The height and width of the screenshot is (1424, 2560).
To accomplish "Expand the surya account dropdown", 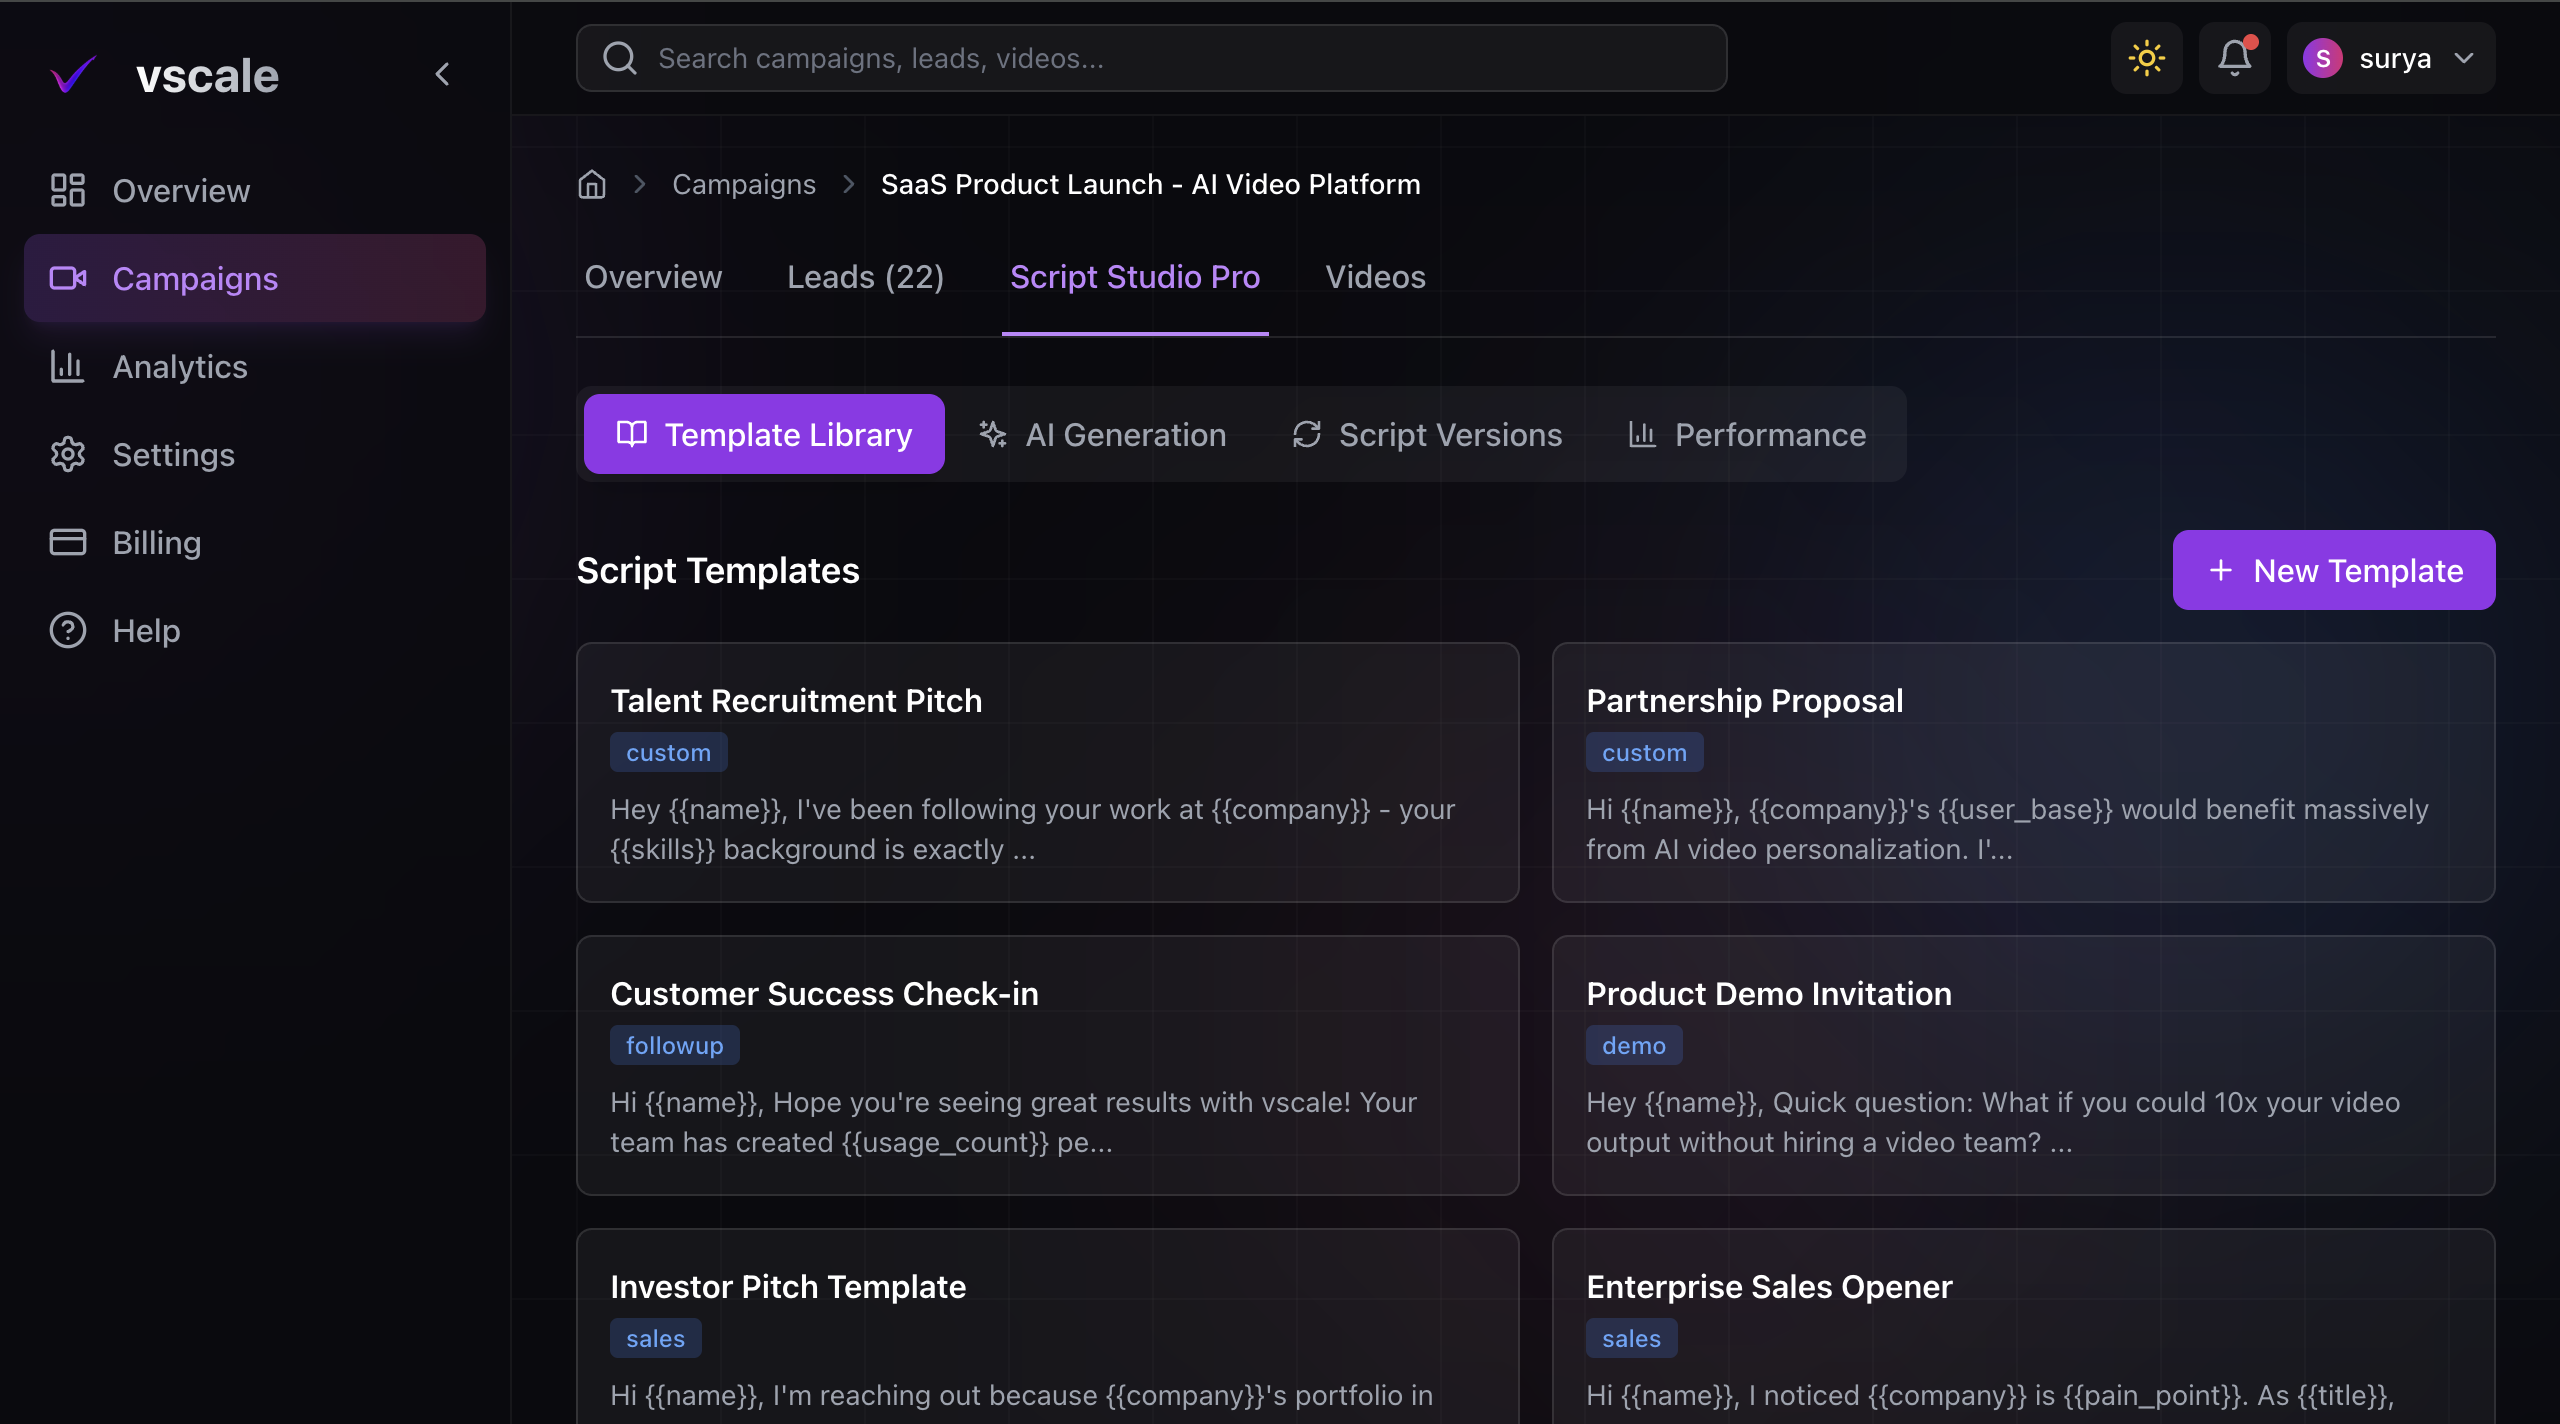I will (x=2463, y=58).
